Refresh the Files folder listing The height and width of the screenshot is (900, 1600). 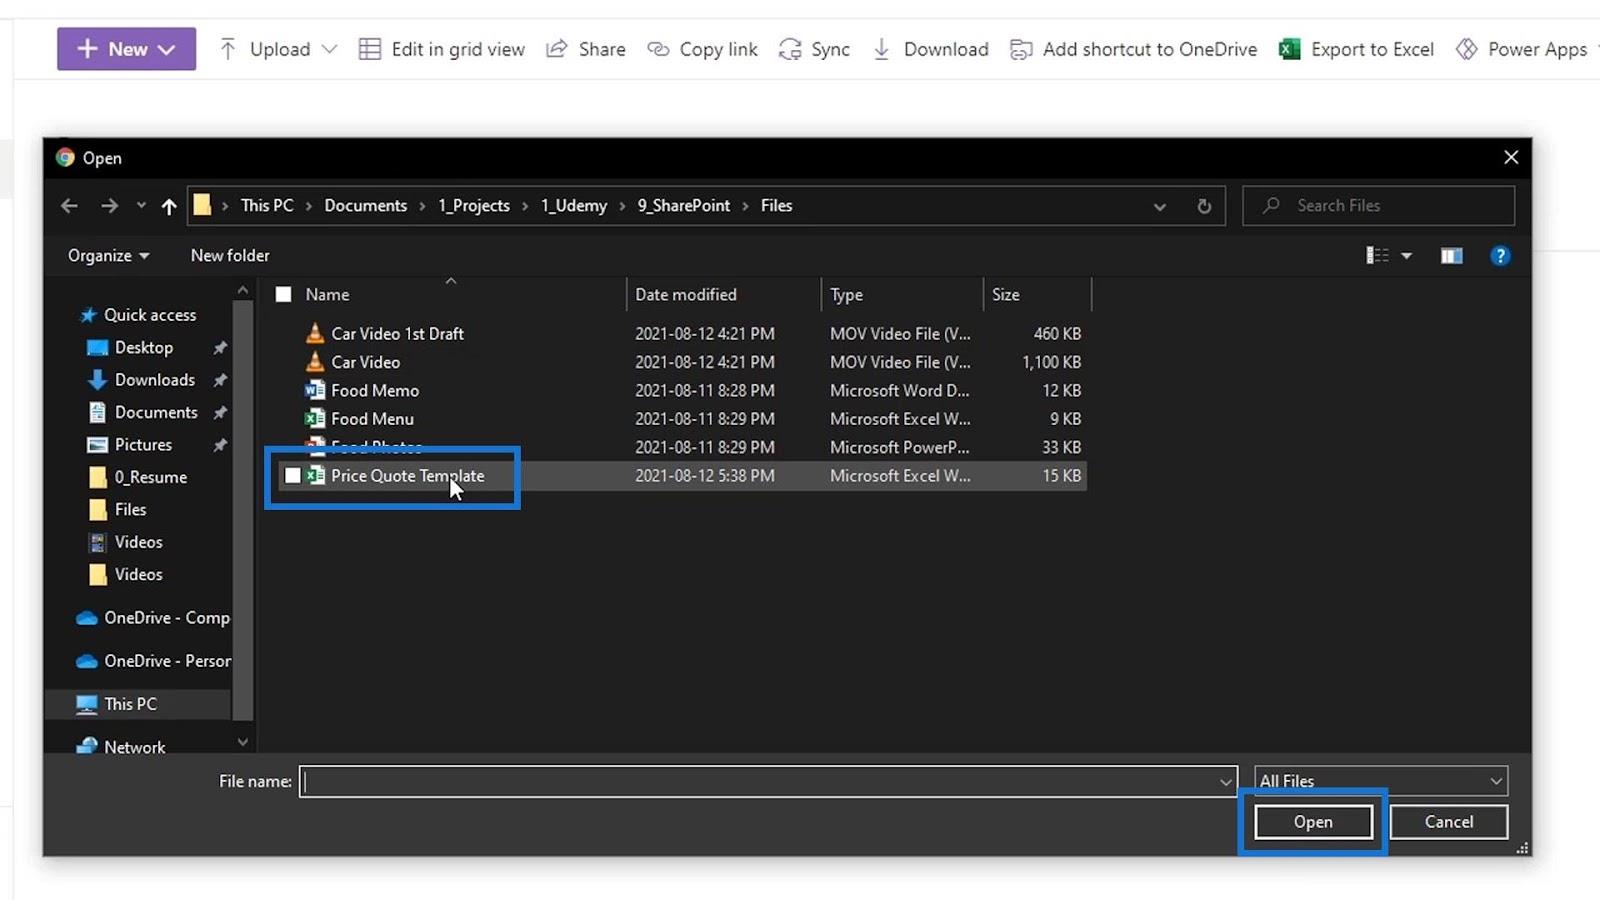[x=1204, y=206]
